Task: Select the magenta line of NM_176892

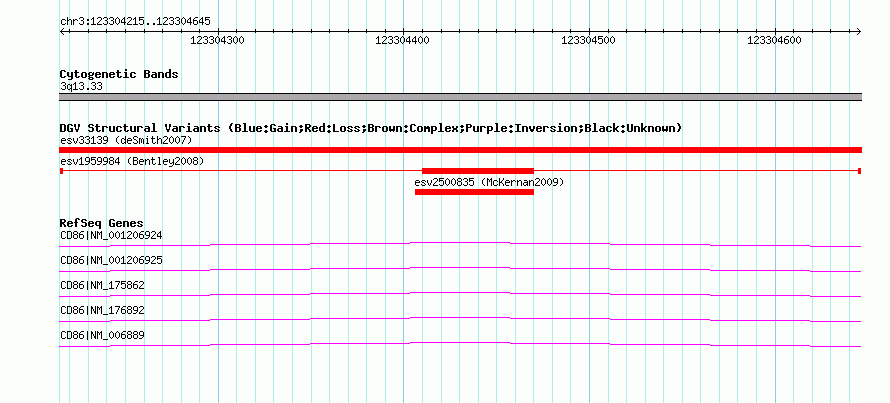Action: point(460,320)
